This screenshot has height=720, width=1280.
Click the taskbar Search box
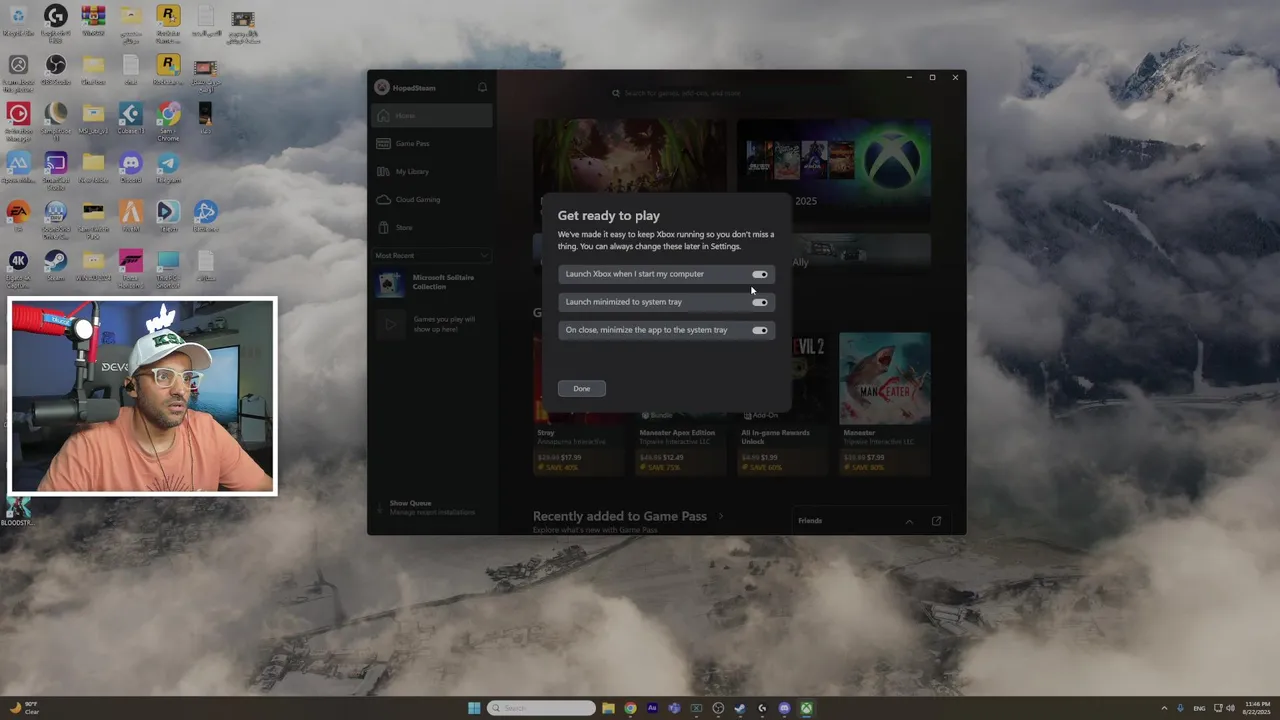[541, 708]
